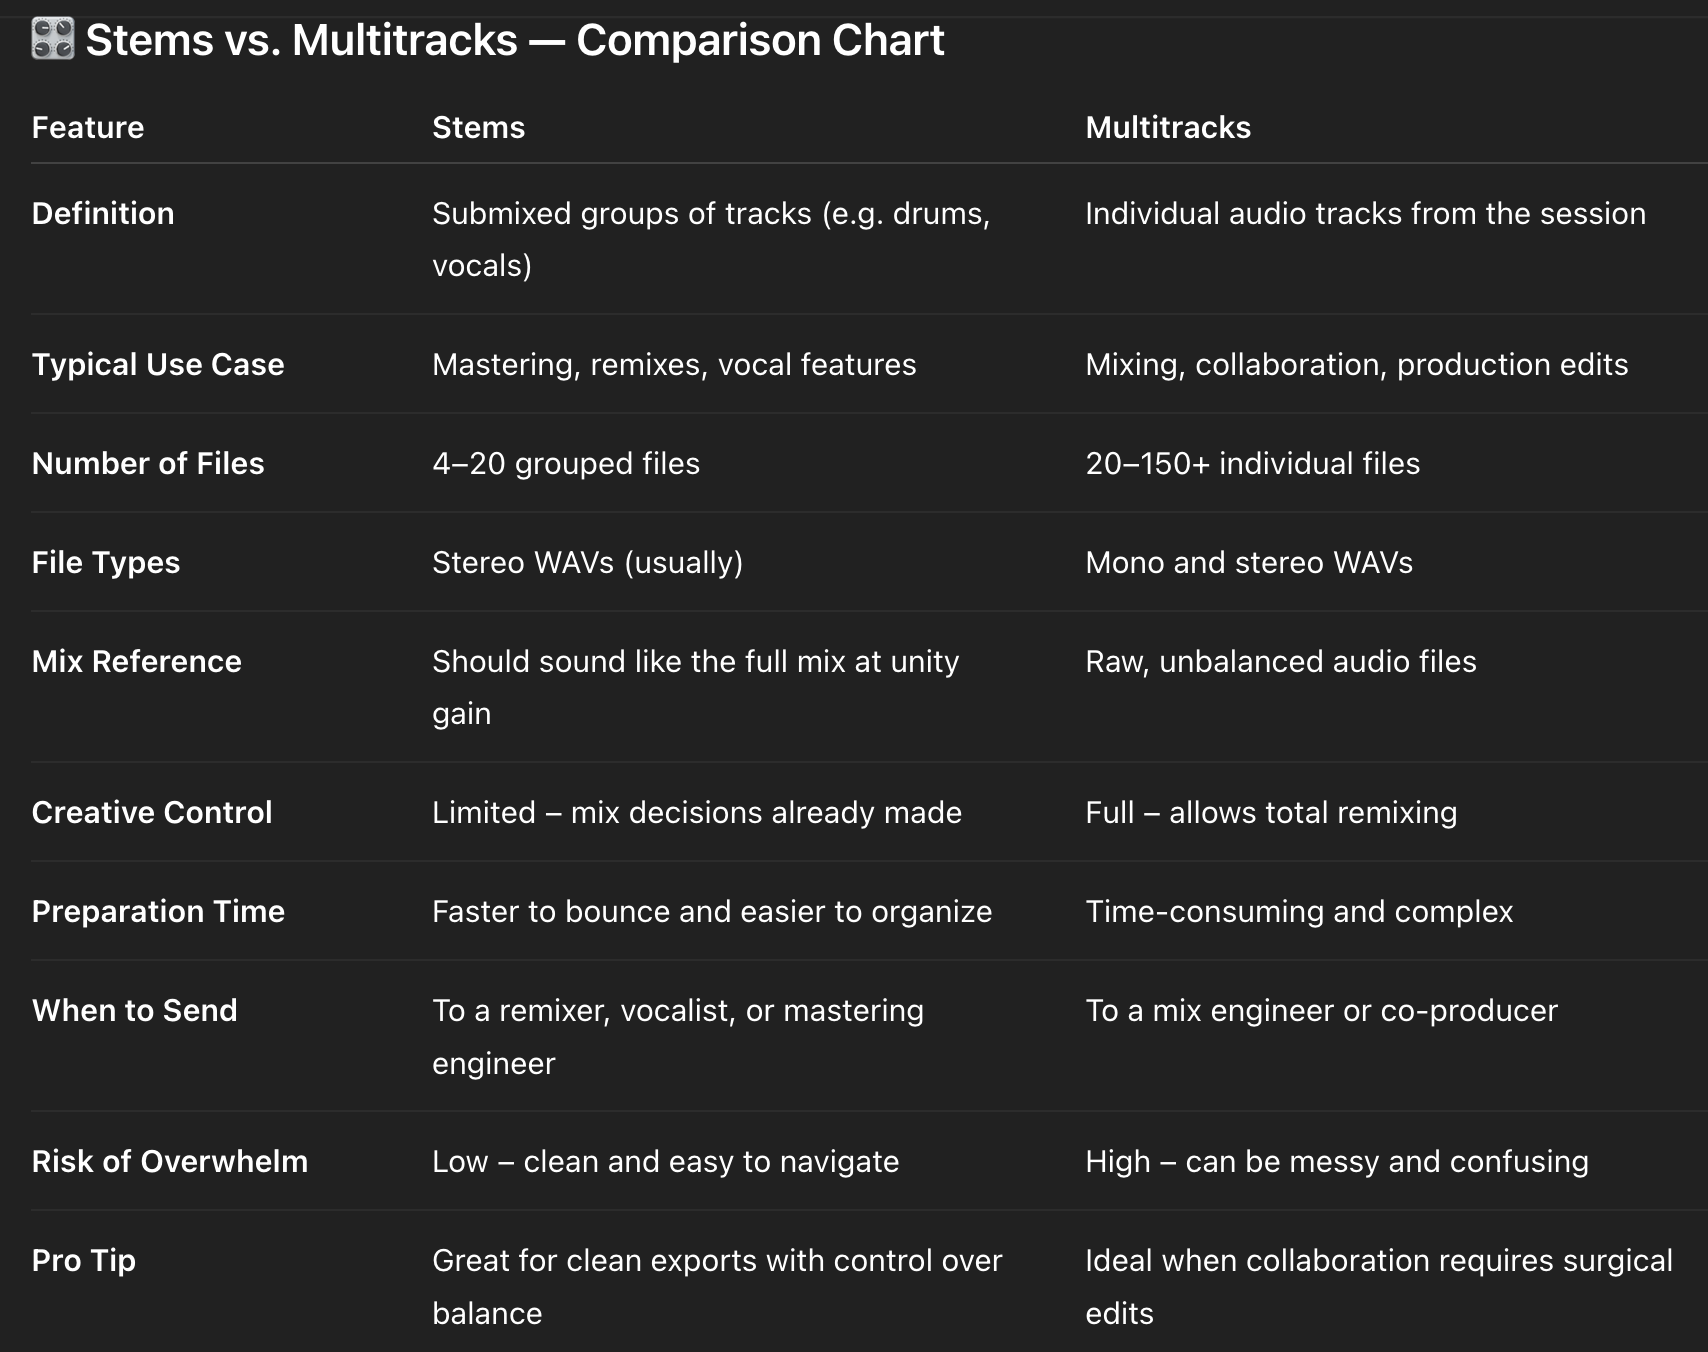1708x1352 pixels.
Task: Click the "4–20 grouped files" cell
Action: [566, 463]
